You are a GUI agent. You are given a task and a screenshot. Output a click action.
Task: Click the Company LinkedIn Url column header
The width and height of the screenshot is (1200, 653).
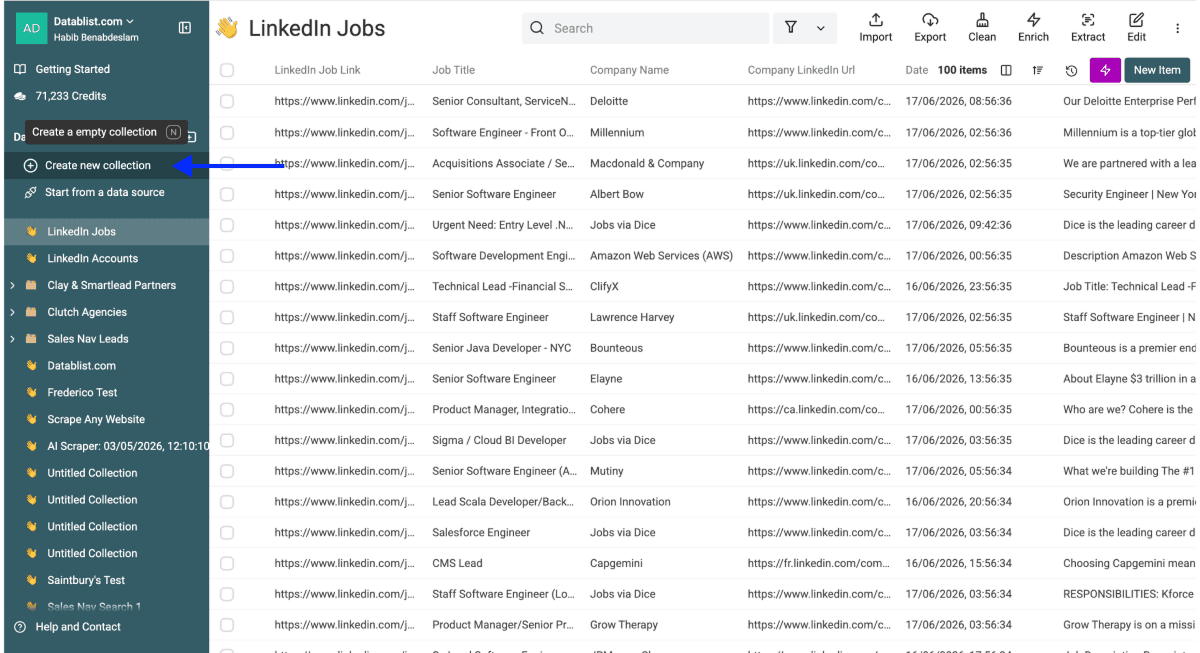click(801, 70)
